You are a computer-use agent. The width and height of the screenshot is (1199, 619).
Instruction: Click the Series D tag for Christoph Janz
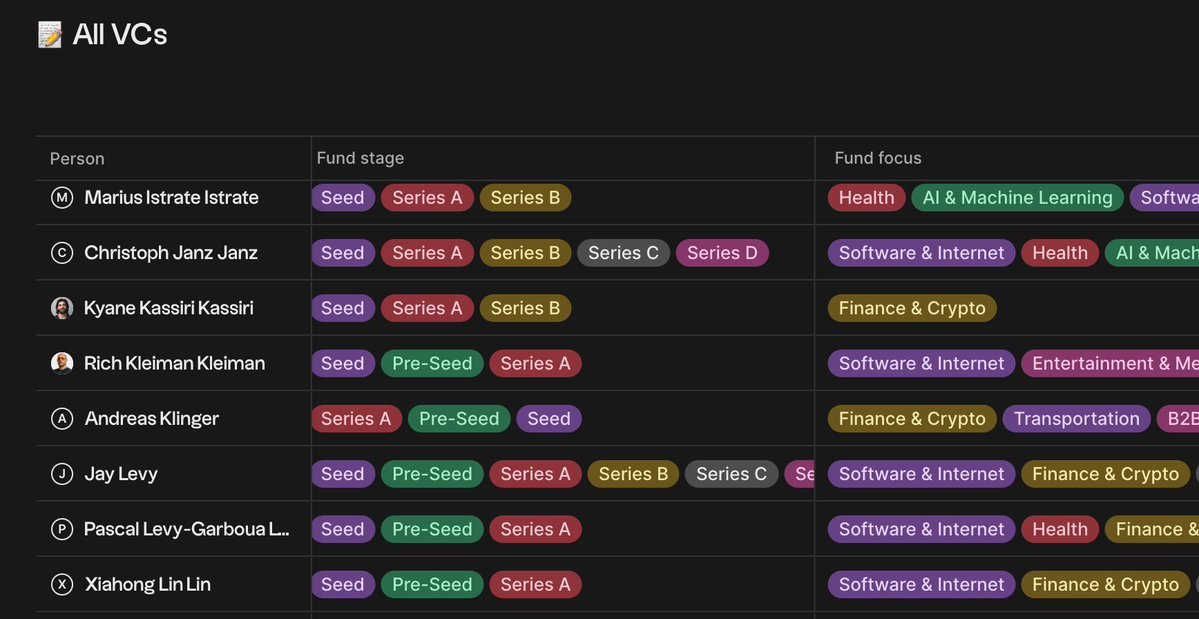click(722, 253)
